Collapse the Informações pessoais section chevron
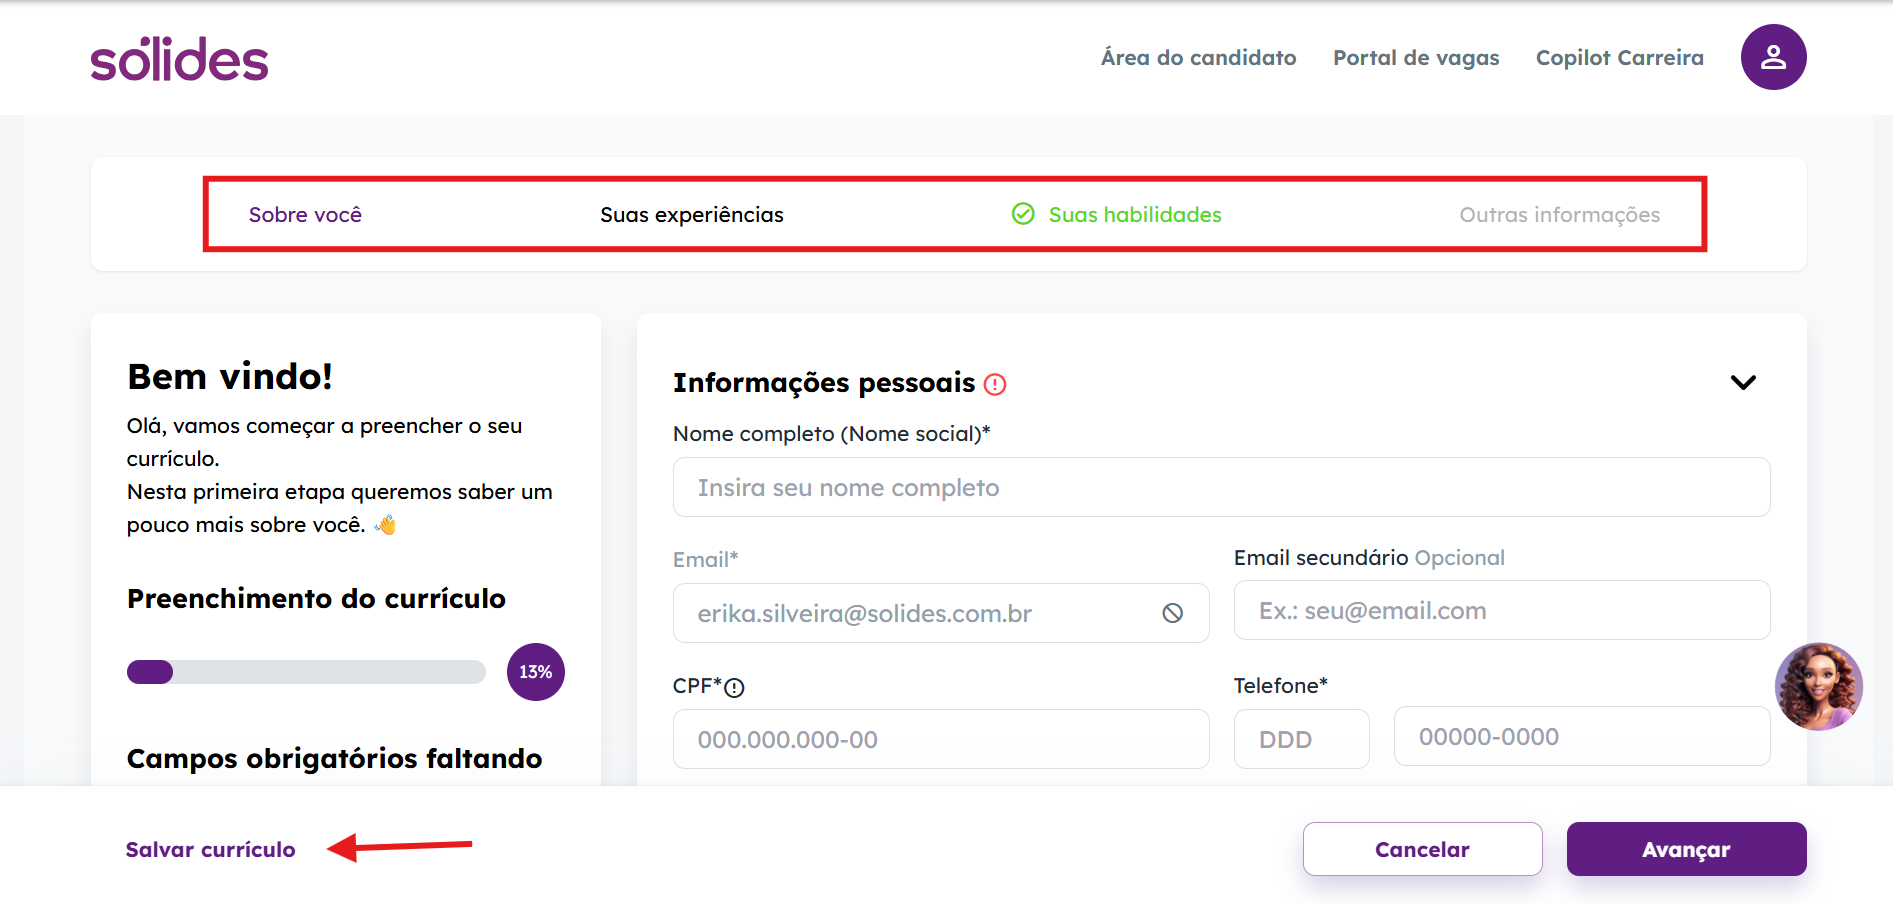Viewport: 1893px width, 904px height. tap(1743, 382)
